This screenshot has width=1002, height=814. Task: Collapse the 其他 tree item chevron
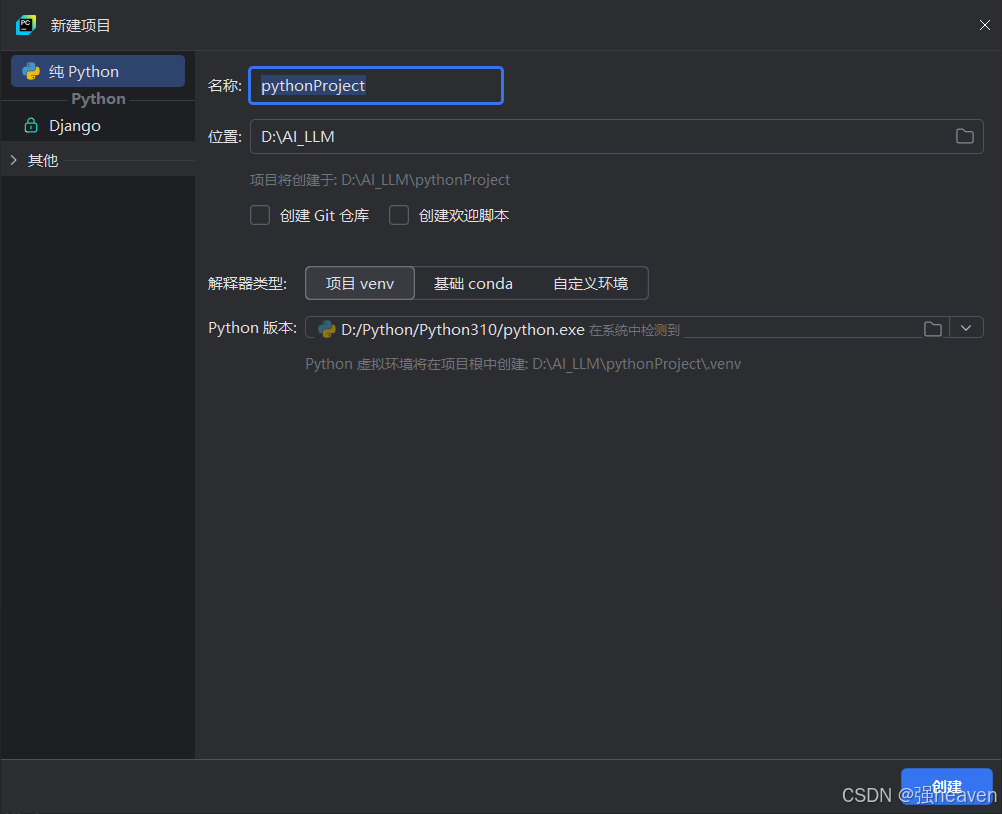point(13,160)
